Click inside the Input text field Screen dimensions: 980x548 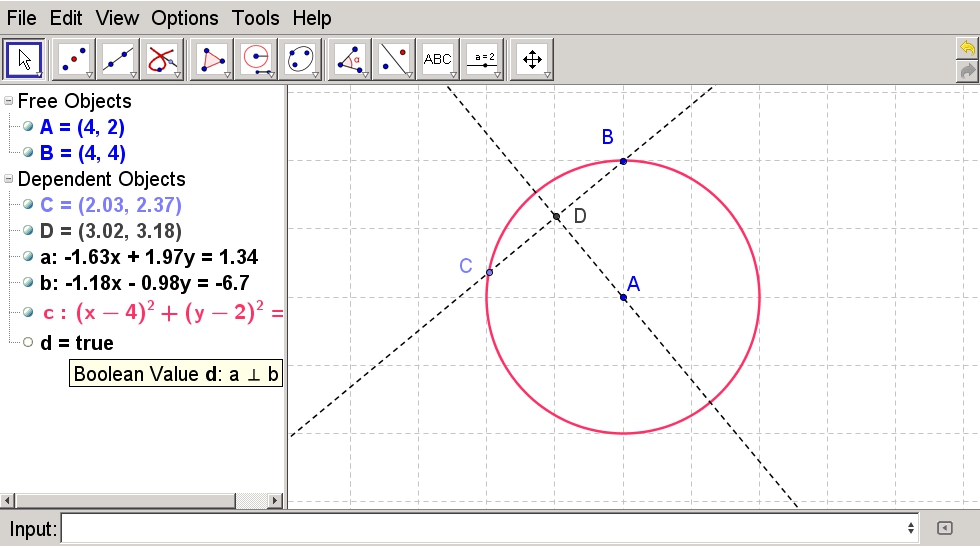pyautogui.click(x=480, y=528)
